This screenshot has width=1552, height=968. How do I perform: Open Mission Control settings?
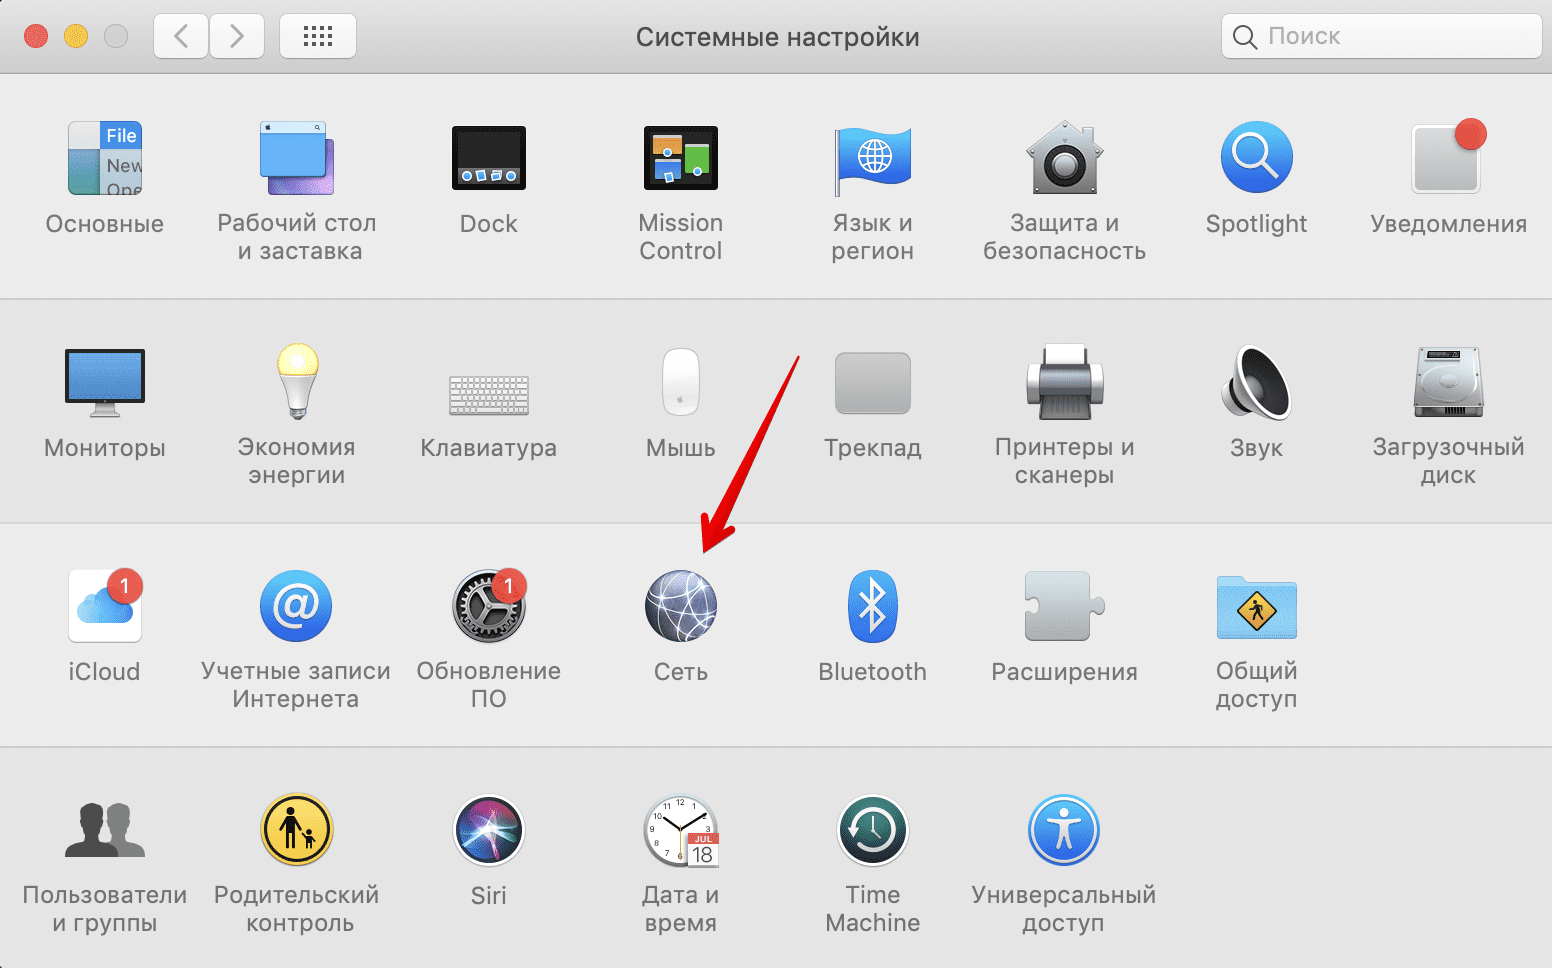[x=681, y=157]
